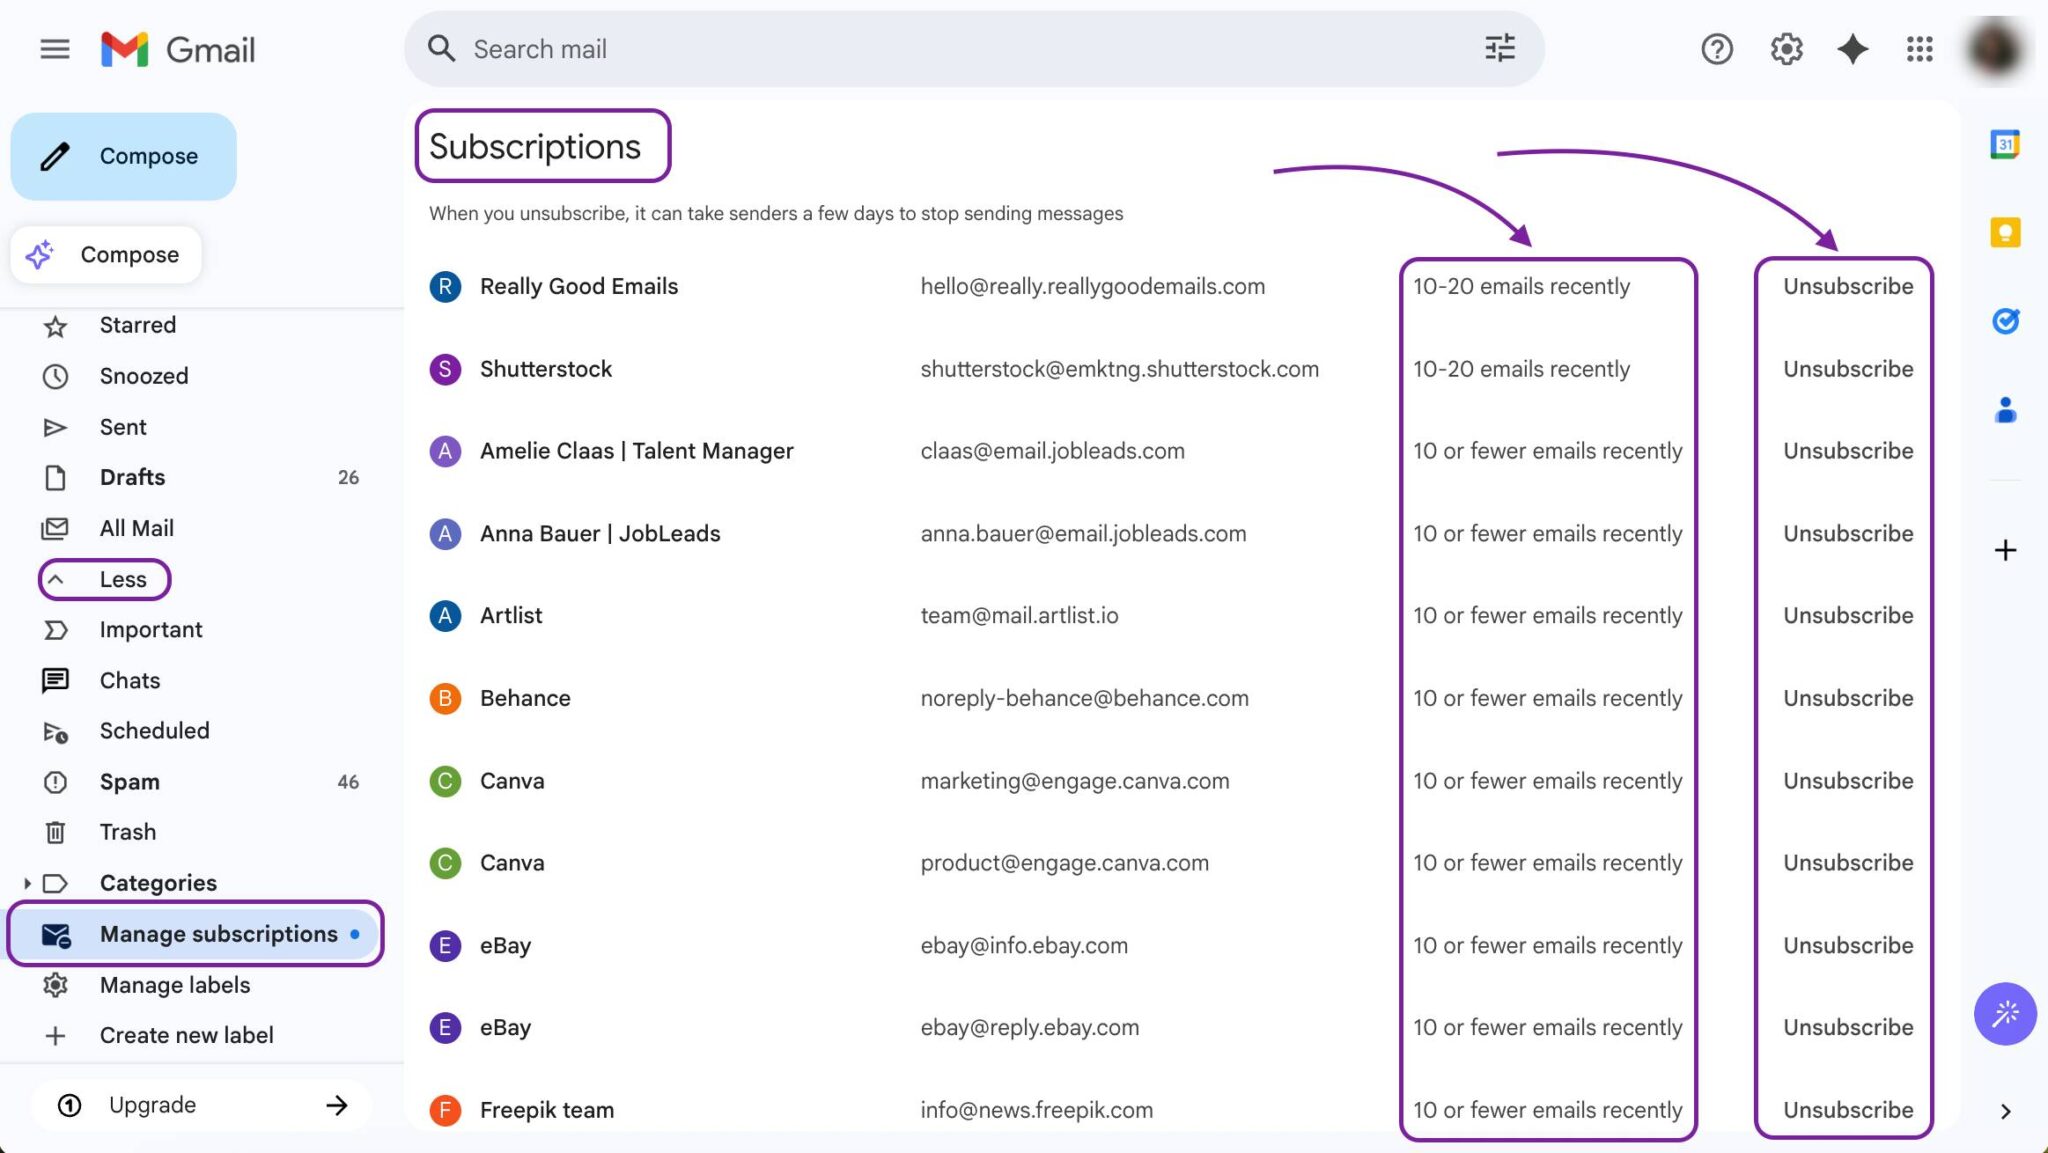Expand the Categories label group
This screenshot has height=1153, width=2048.
point(27,882)
